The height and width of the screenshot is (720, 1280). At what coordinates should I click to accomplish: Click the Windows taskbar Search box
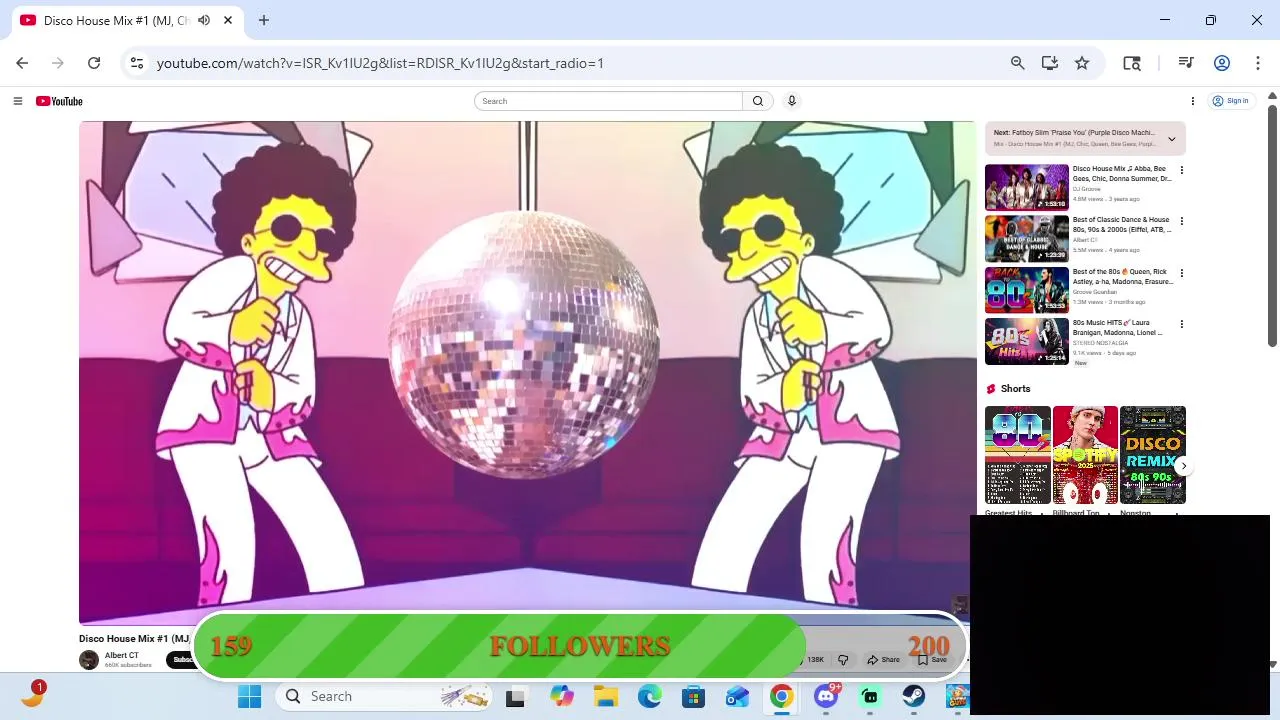(x=385, y=696)
